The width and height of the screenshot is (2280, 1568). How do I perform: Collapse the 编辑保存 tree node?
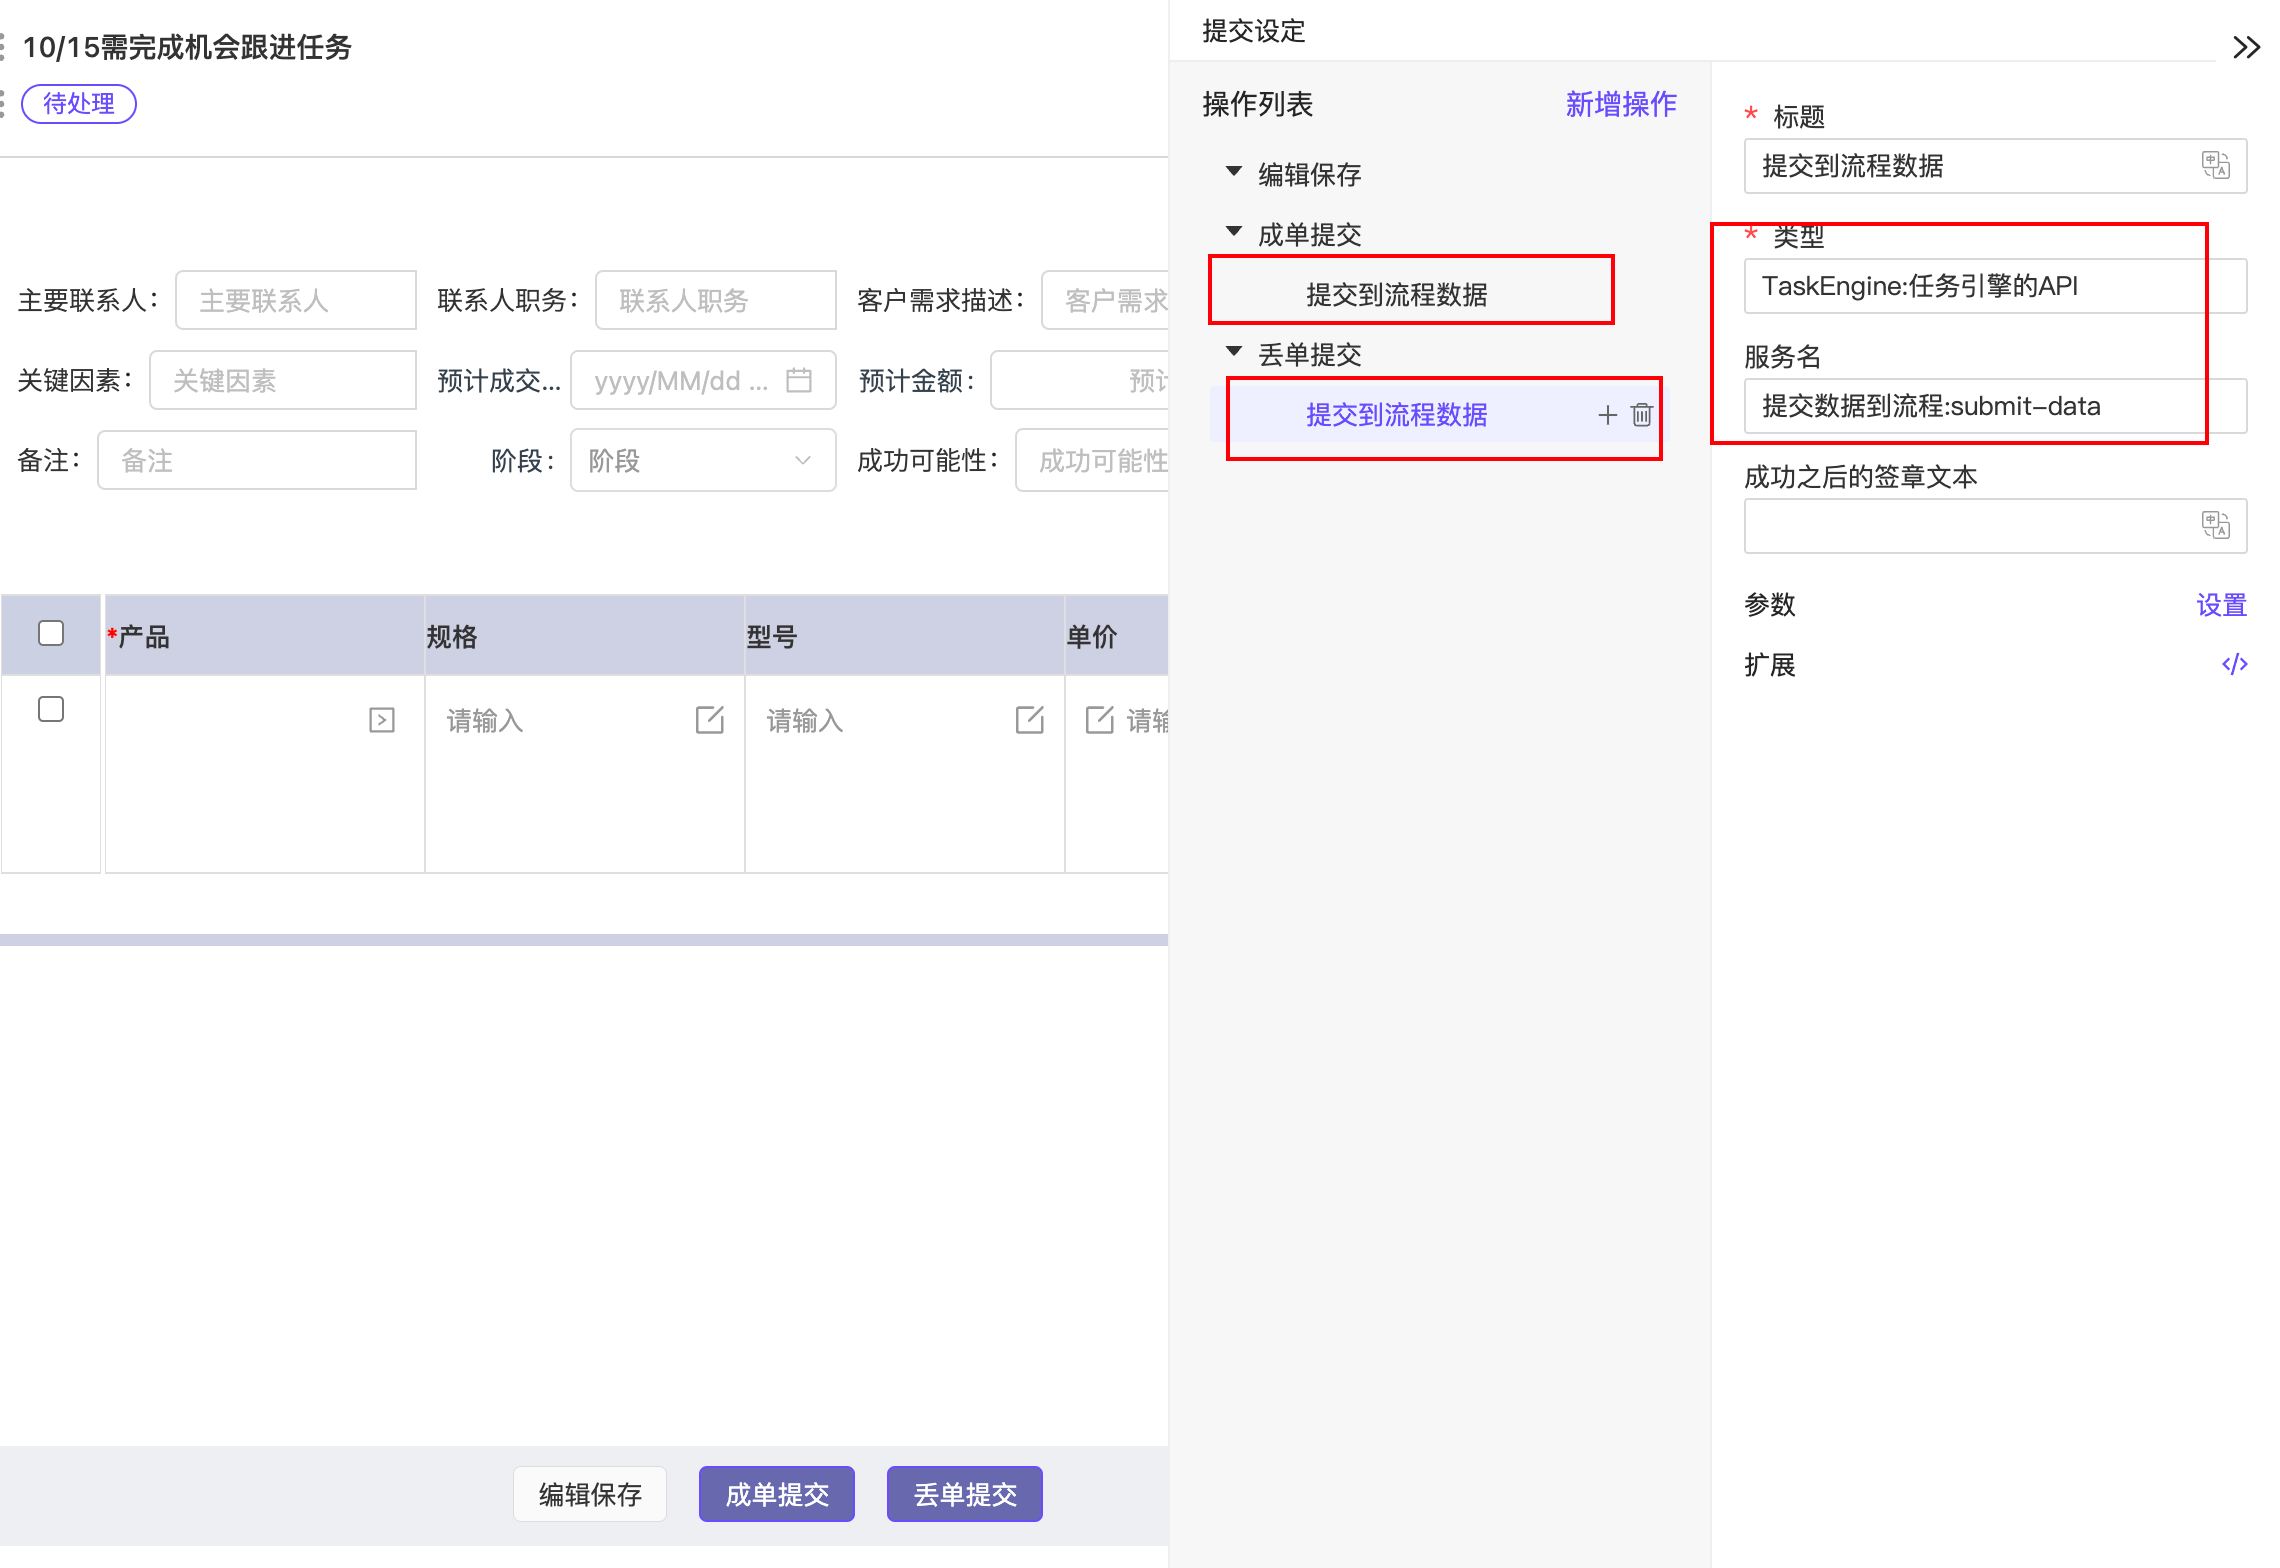click(x=1234, y=172)
